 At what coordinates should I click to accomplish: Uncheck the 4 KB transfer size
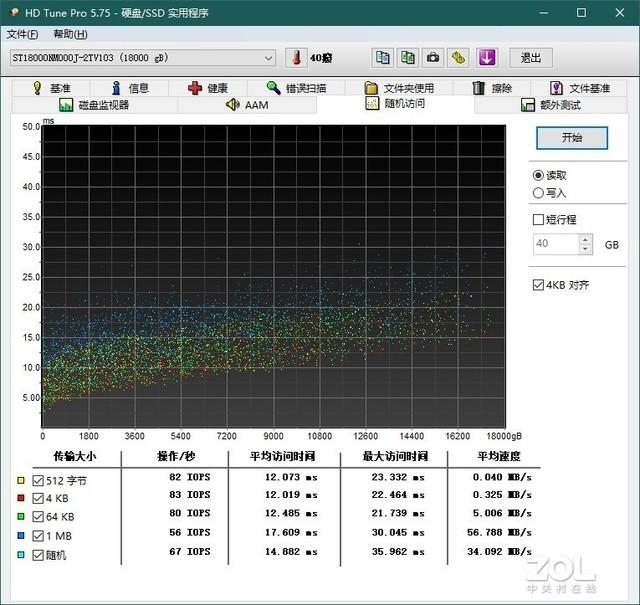(x=38, y=498)
